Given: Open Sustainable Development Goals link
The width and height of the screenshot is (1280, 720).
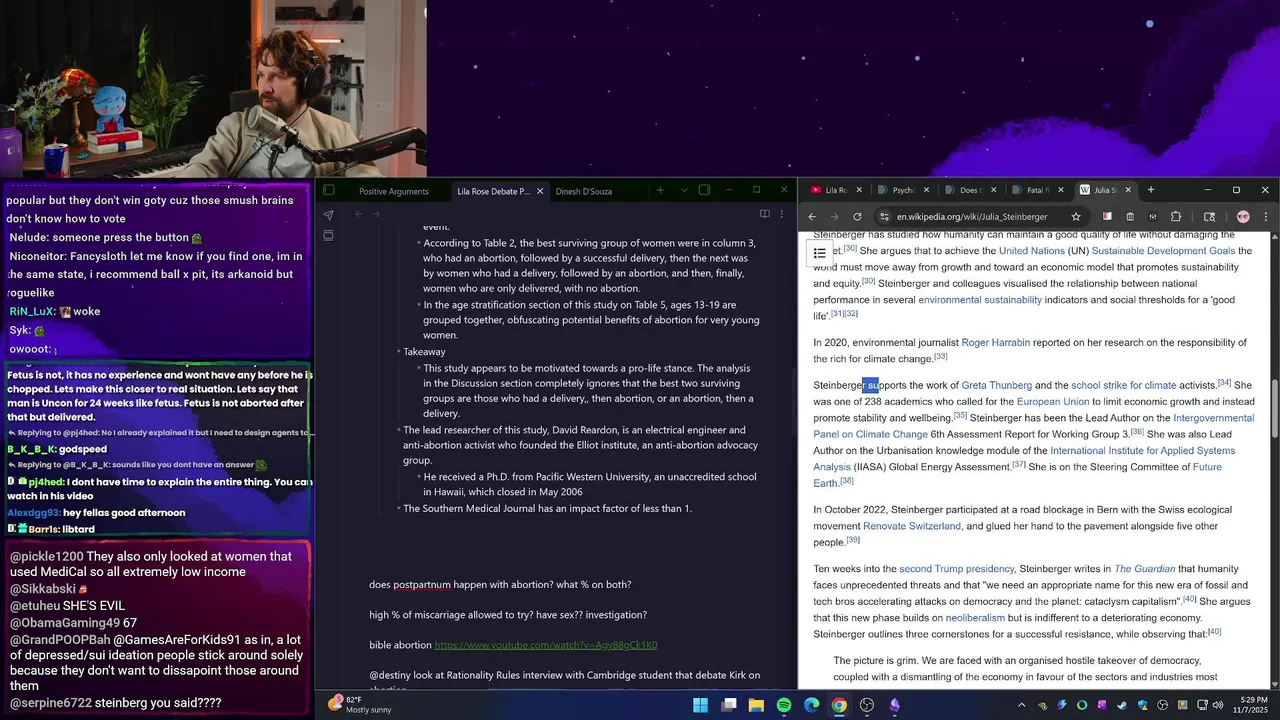Looking at the screenshot, I should click(x=1163, y=251).
